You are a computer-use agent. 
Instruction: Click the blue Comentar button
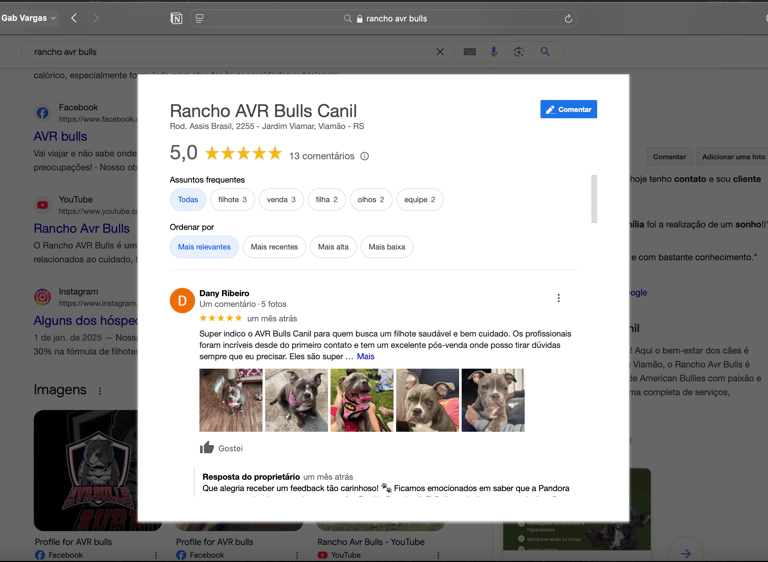tap(568, 109)
